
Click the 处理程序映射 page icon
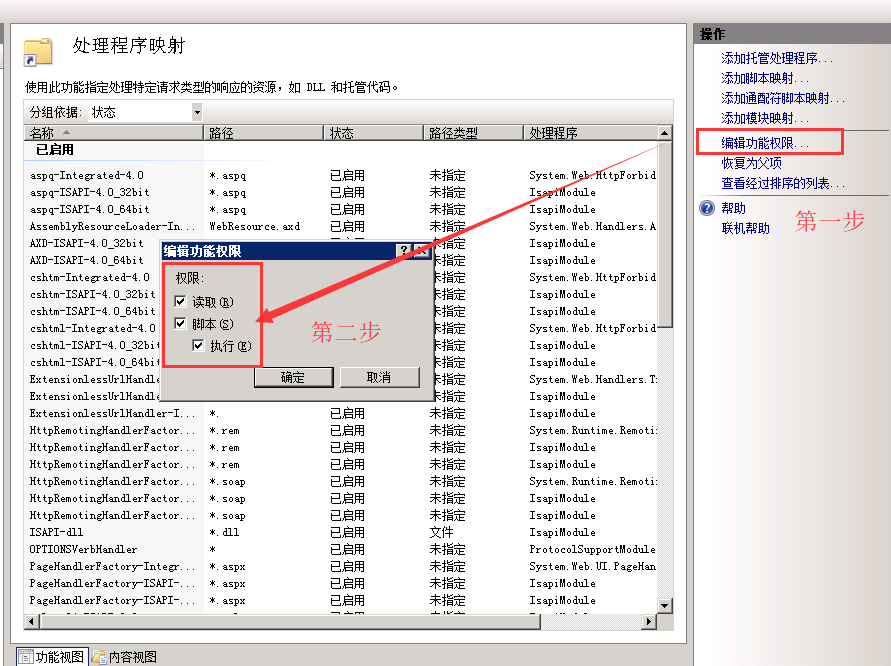37,53
